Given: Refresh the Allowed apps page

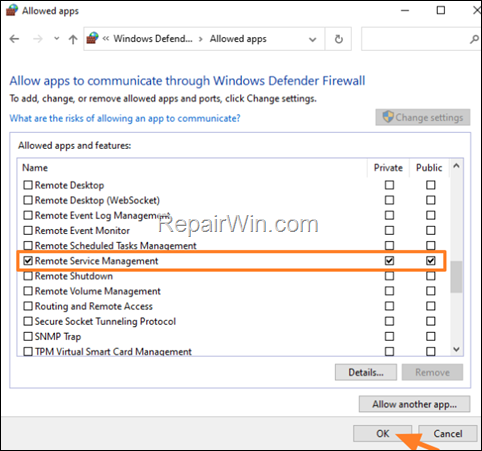Looking at the screenshot, I should 338,39.
